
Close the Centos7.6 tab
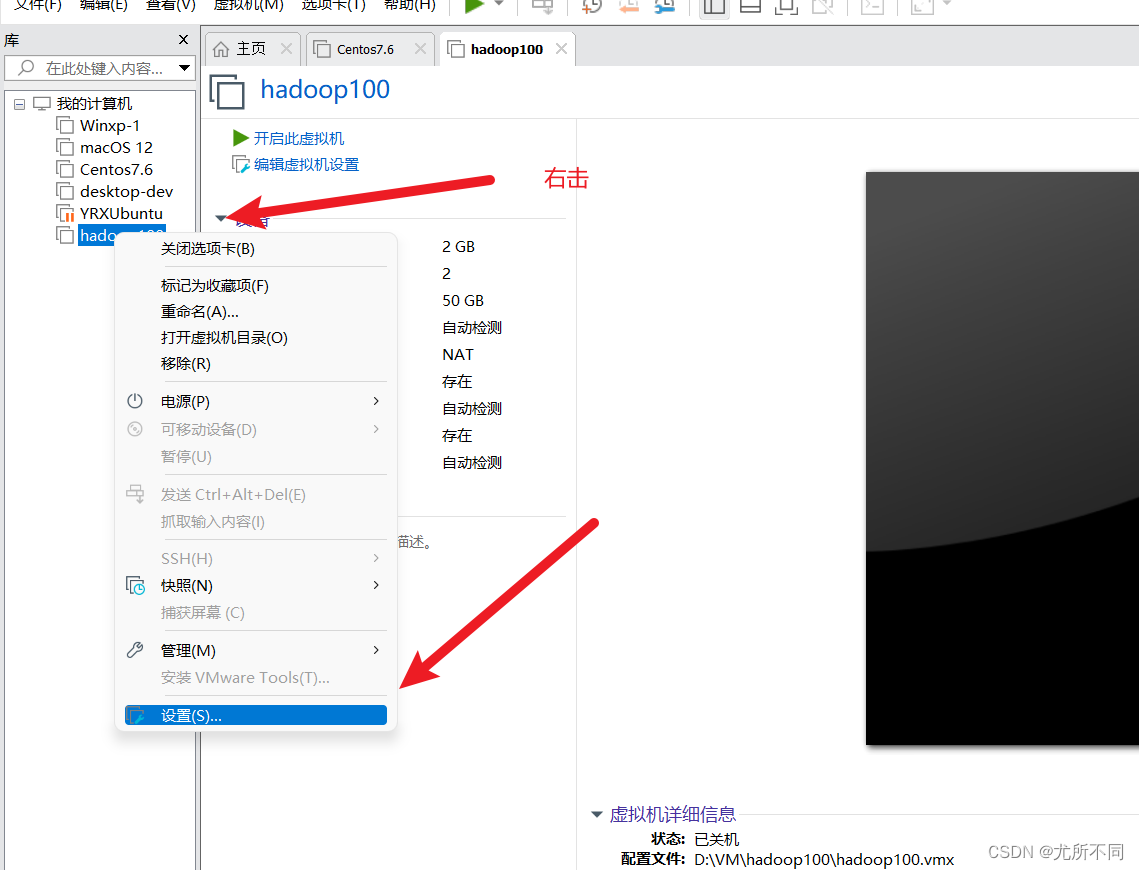(420, 49)
